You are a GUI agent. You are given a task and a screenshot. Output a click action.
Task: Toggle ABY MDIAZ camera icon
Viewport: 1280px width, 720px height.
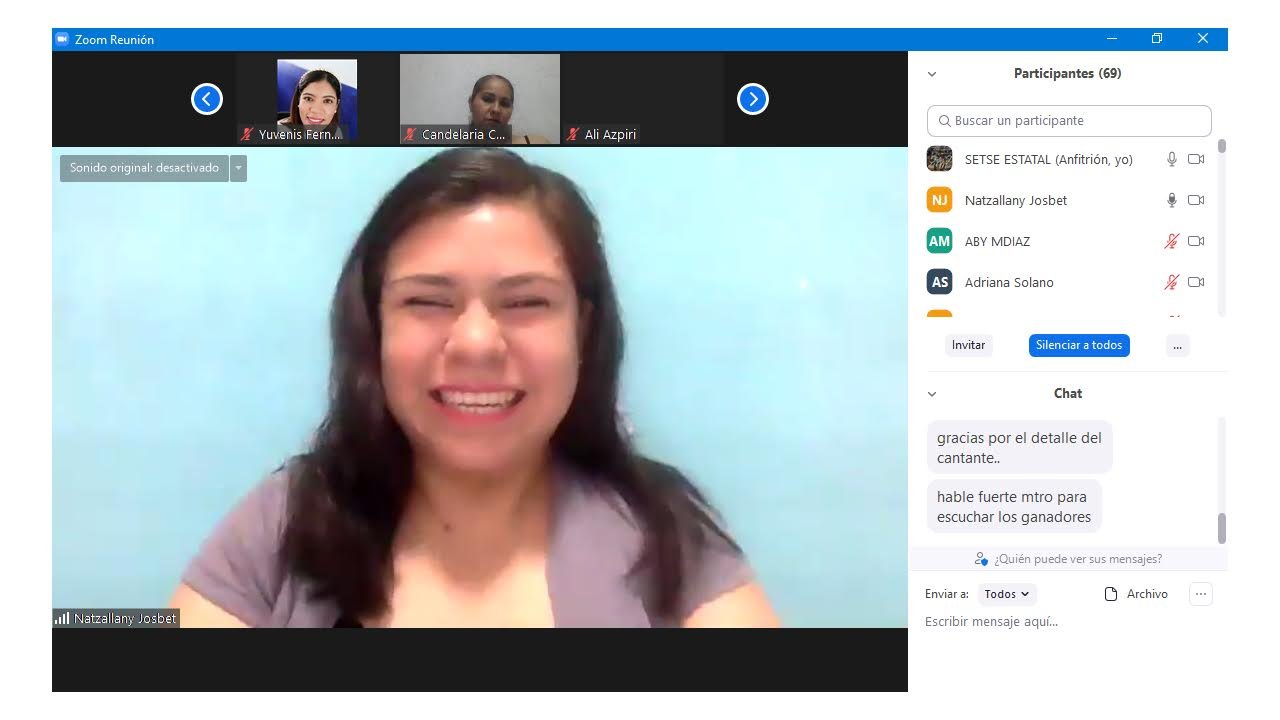[x=1196, y=241]
